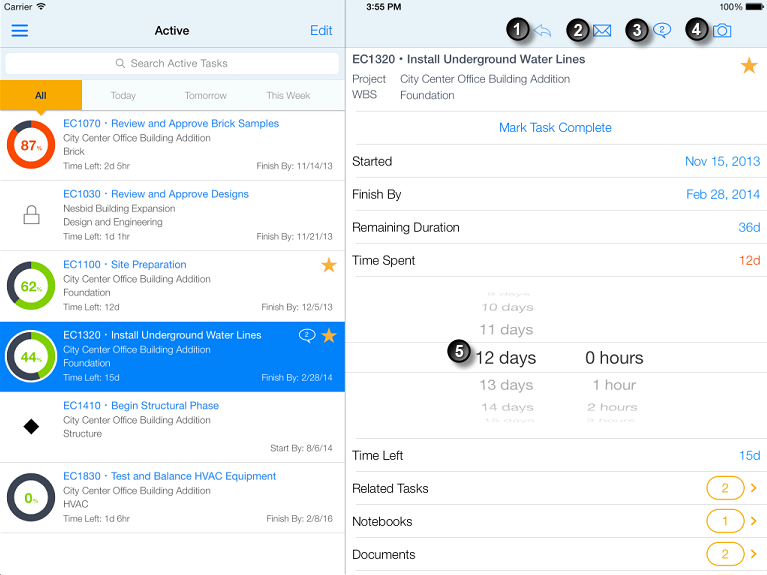Tap the lock icon on EC1030 row

pos(31,215)
